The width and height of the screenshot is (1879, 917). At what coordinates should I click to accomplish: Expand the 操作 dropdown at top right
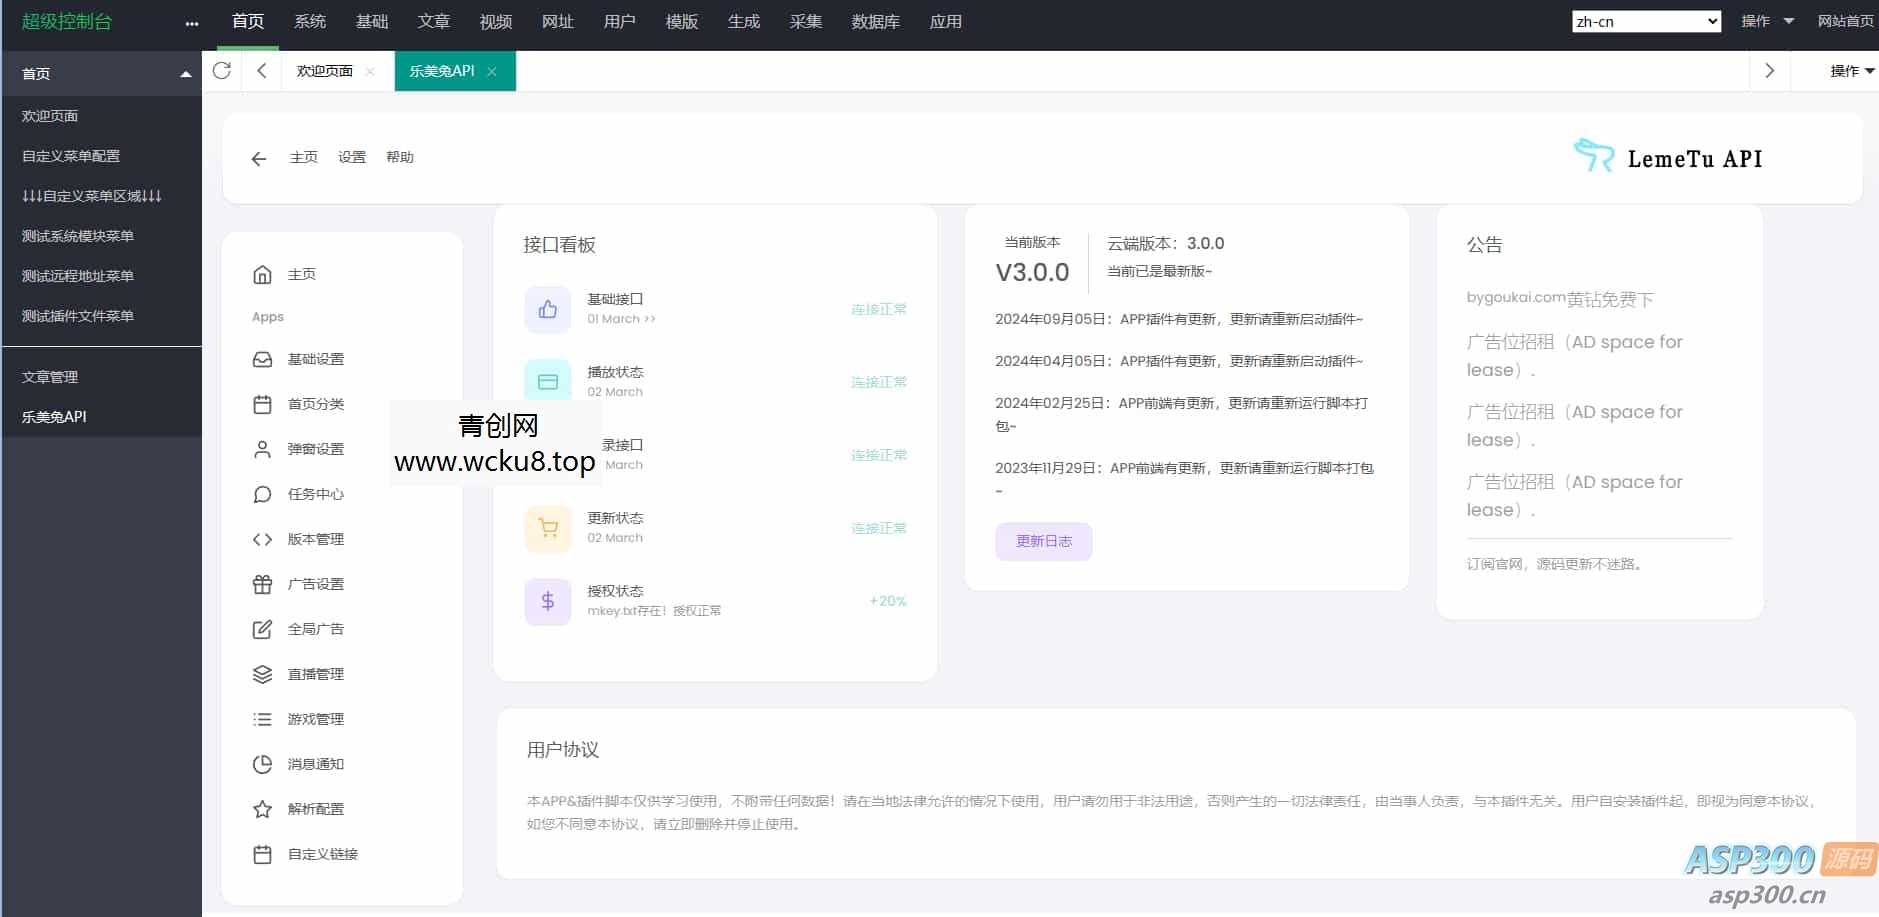1762,20
